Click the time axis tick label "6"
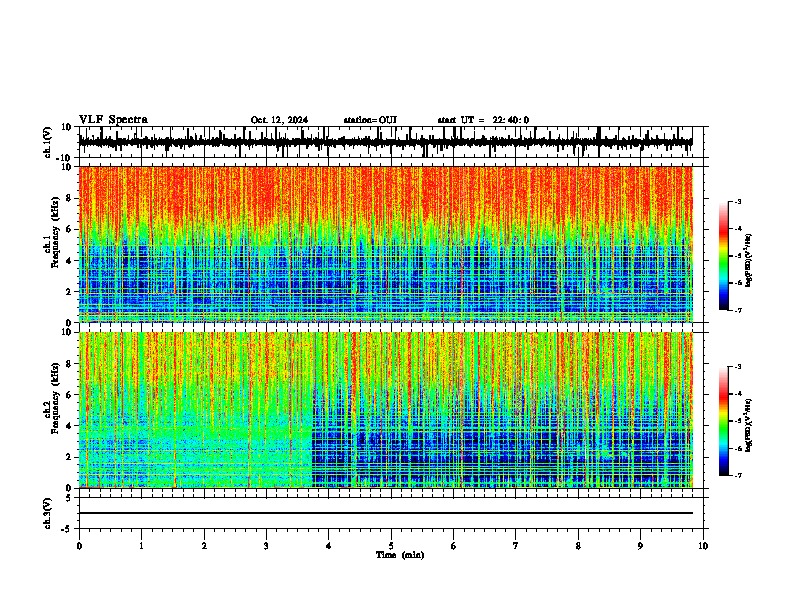 coord(453,546)
